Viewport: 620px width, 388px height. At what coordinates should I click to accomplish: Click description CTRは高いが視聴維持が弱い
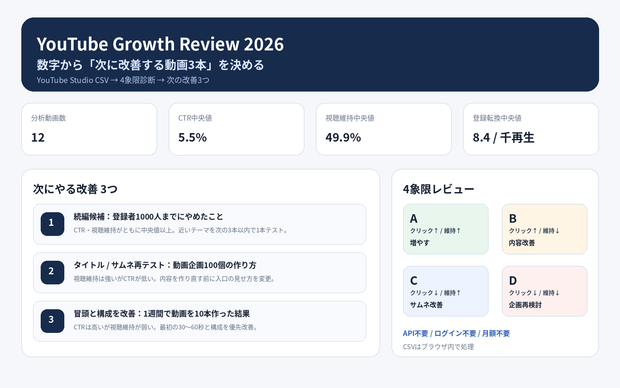click(166, 327)
